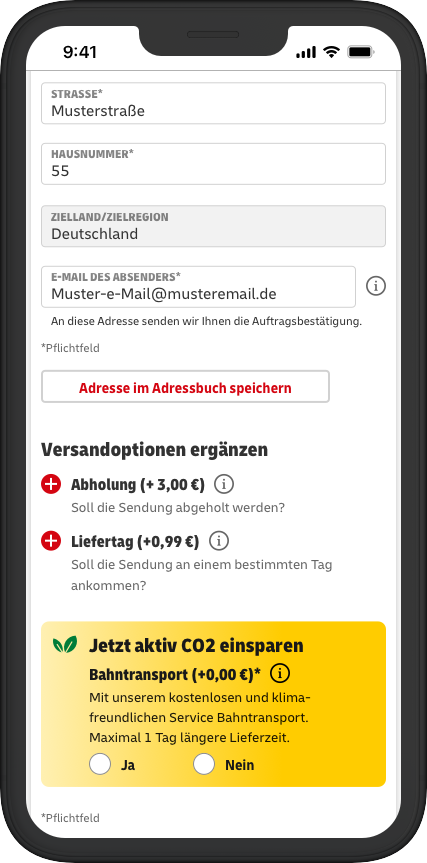Tap the Abholung (+ 3,00 €) label
The image size is (427, 863).
(x=138, y=485)
